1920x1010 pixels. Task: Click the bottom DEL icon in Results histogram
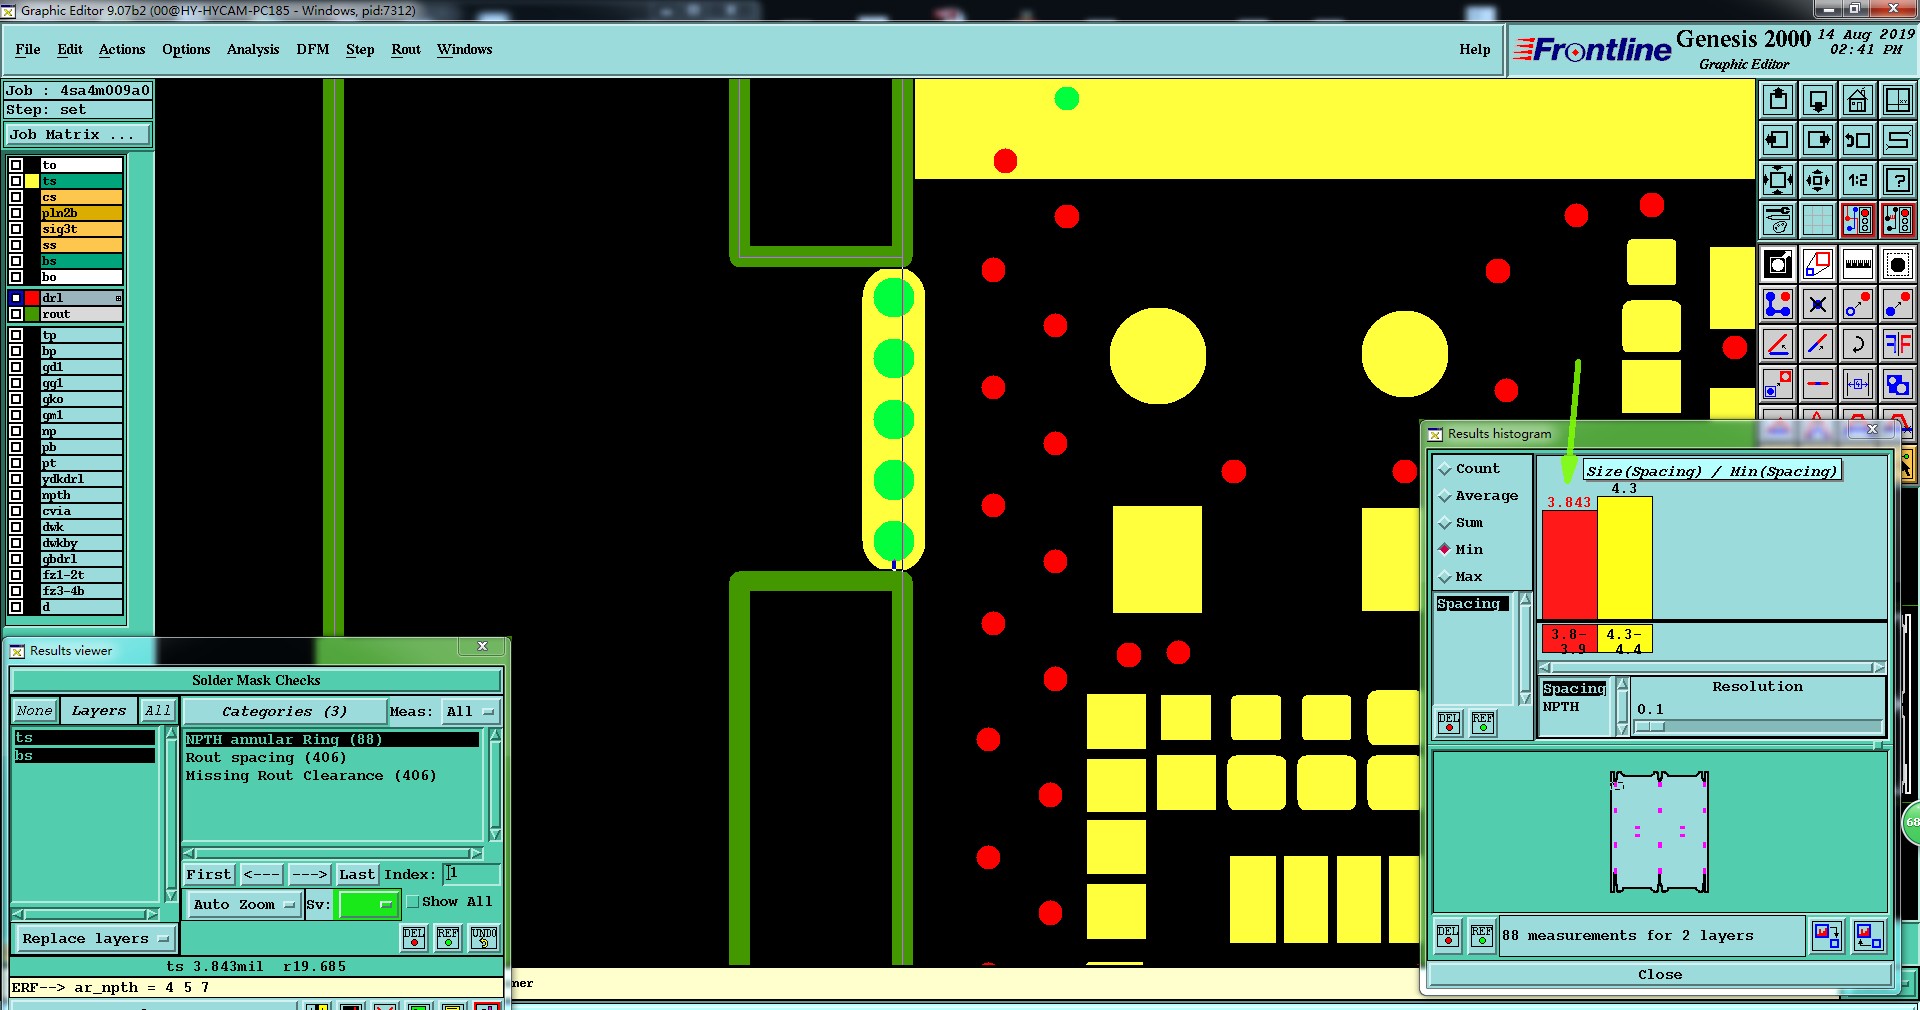tap(1448, 935)
